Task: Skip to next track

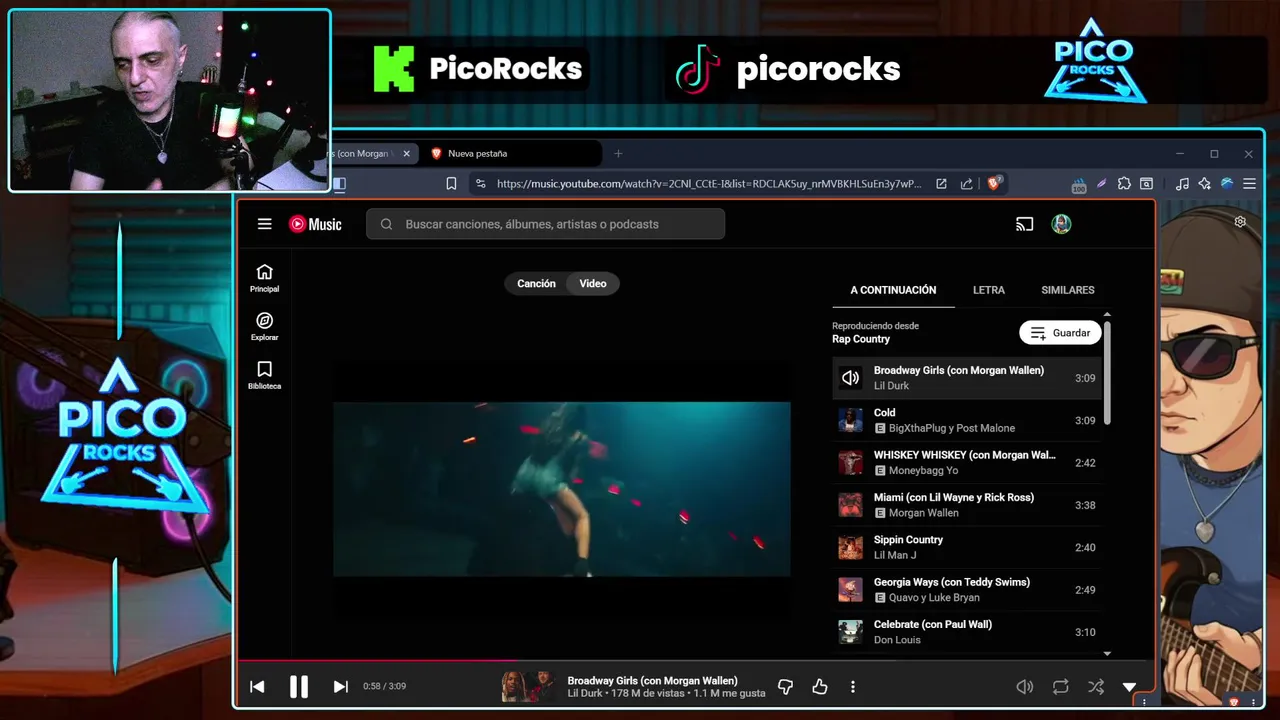Action: [x=340, y=687]
